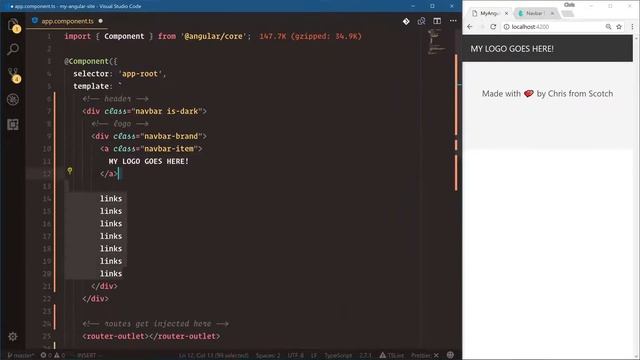The image size is (640, 360).
Task: Bookmark this page with the star icon
Action: [619, 27]
